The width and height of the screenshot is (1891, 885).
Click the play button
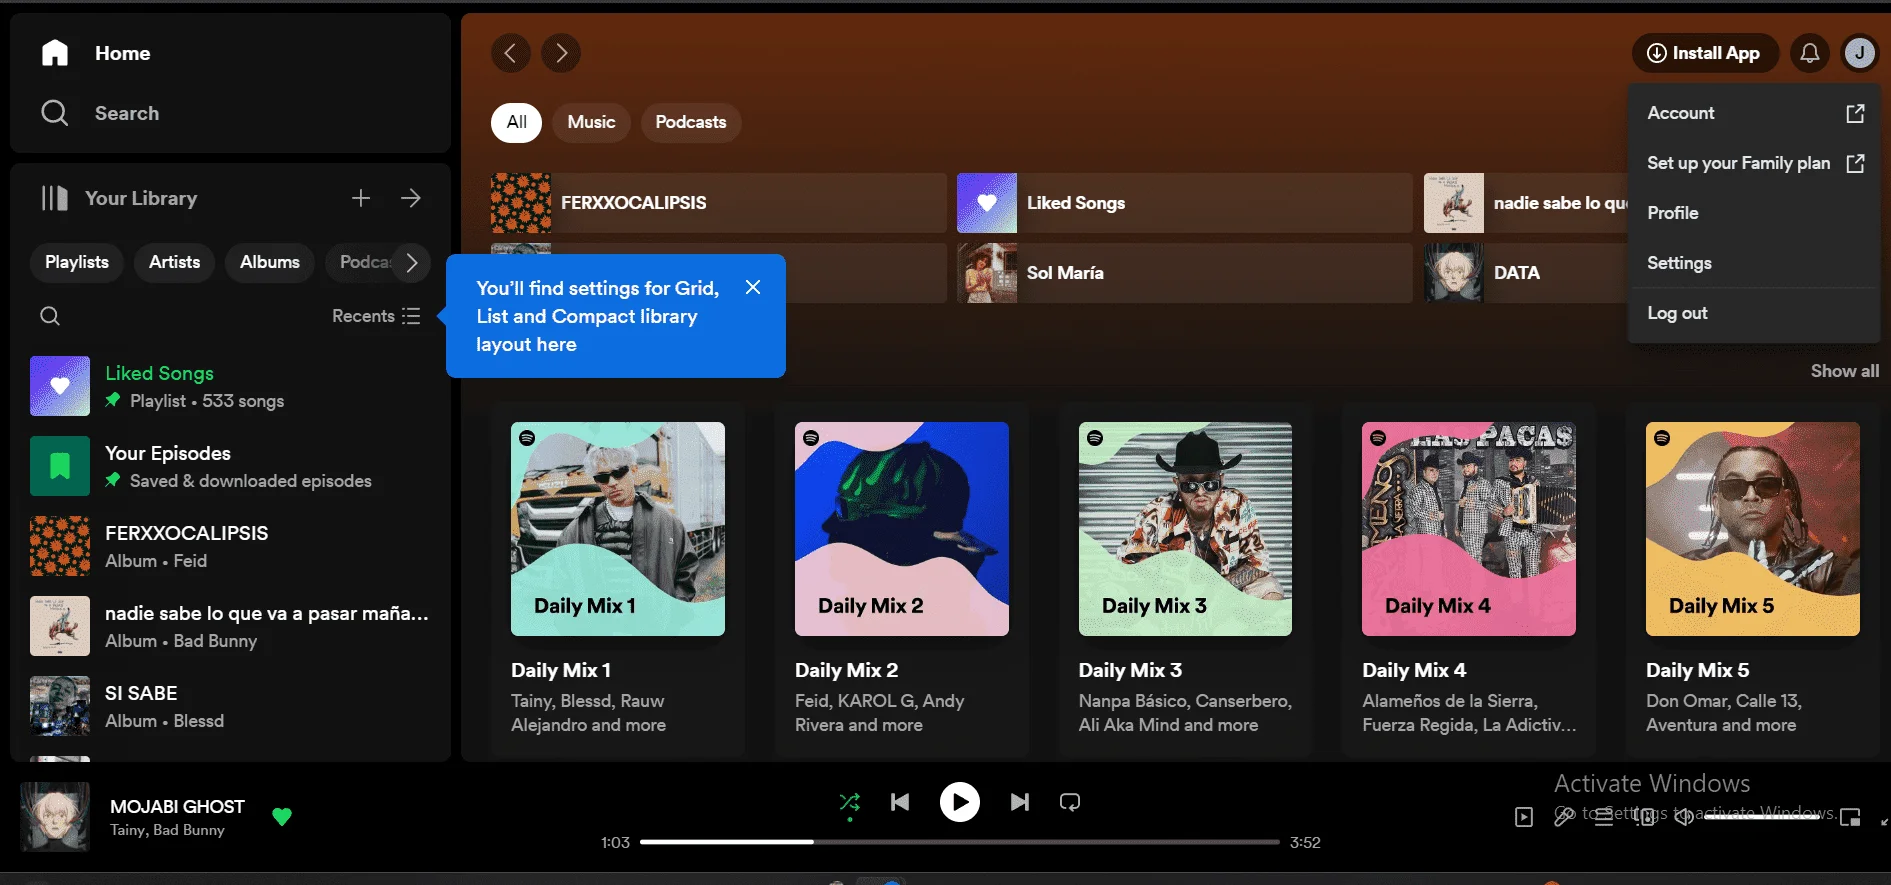coord(960,802)
